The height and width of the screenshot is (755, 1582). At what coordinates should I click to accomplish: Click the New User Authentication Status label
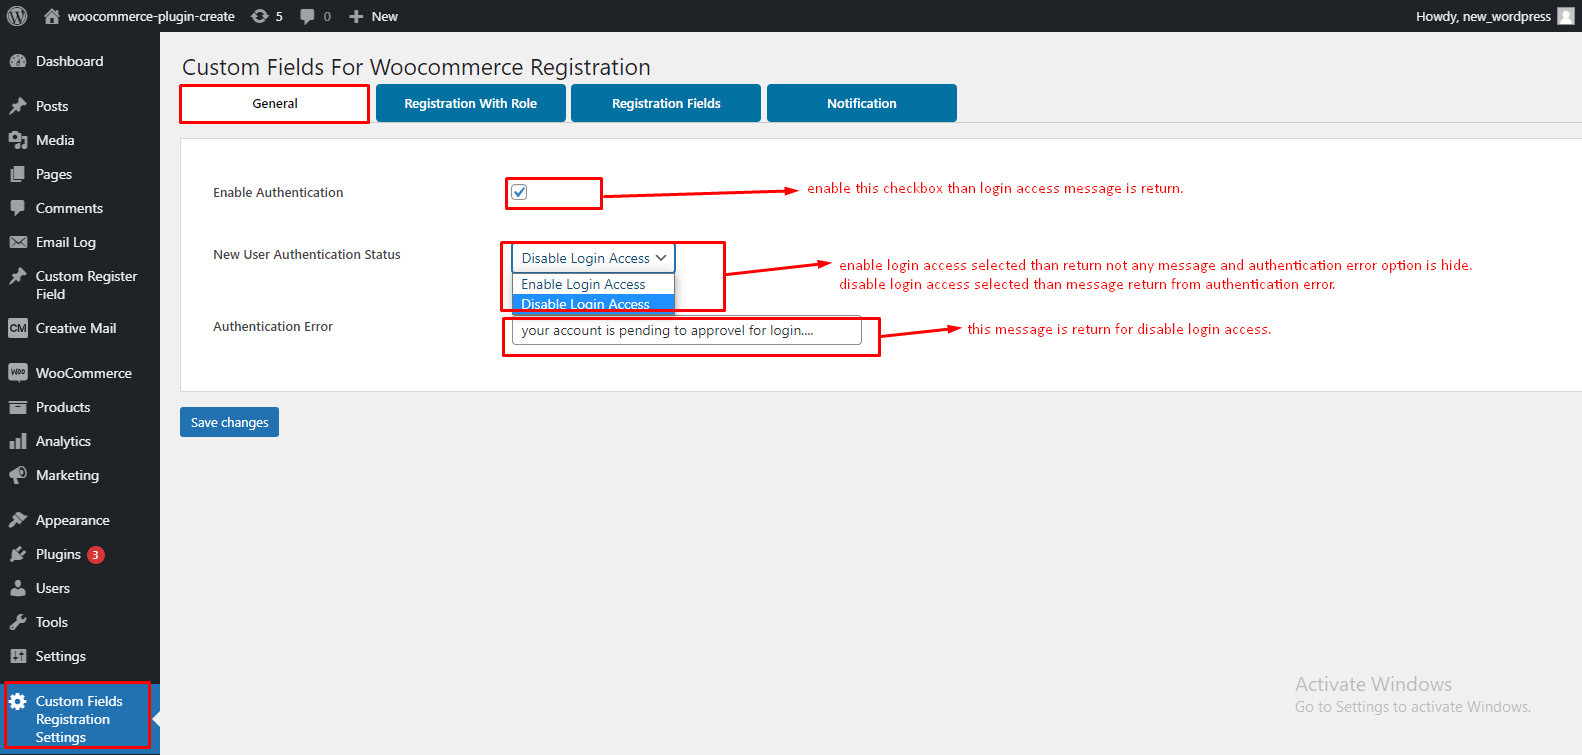pyautogui.click(x=307, y=254)
